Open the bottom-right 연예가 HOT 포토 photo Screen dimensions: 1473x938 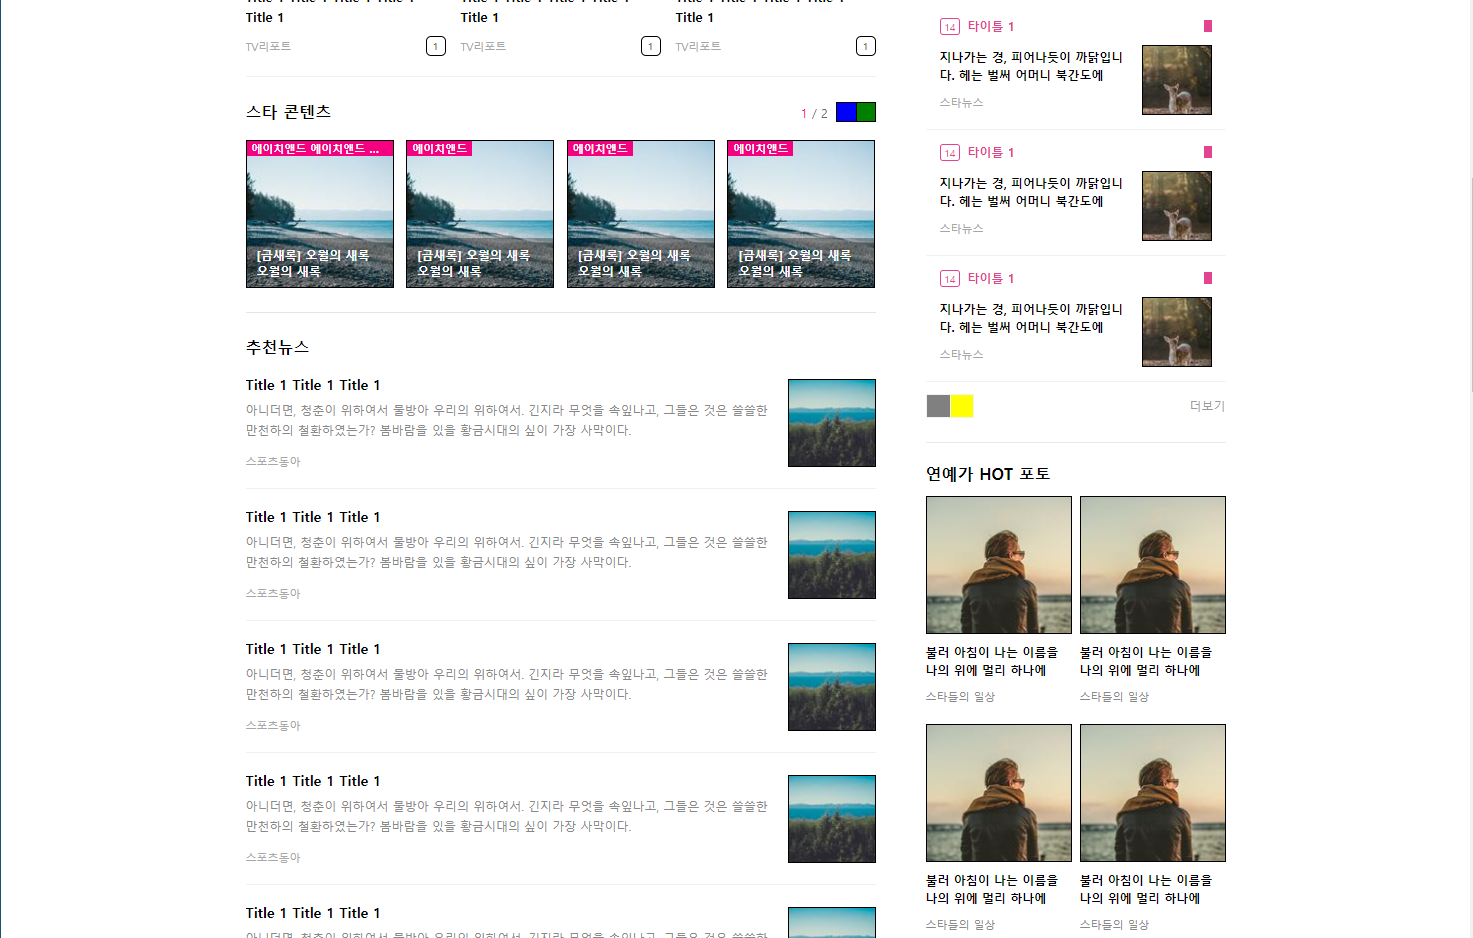pyautogui.click(x=1153, y=793)
